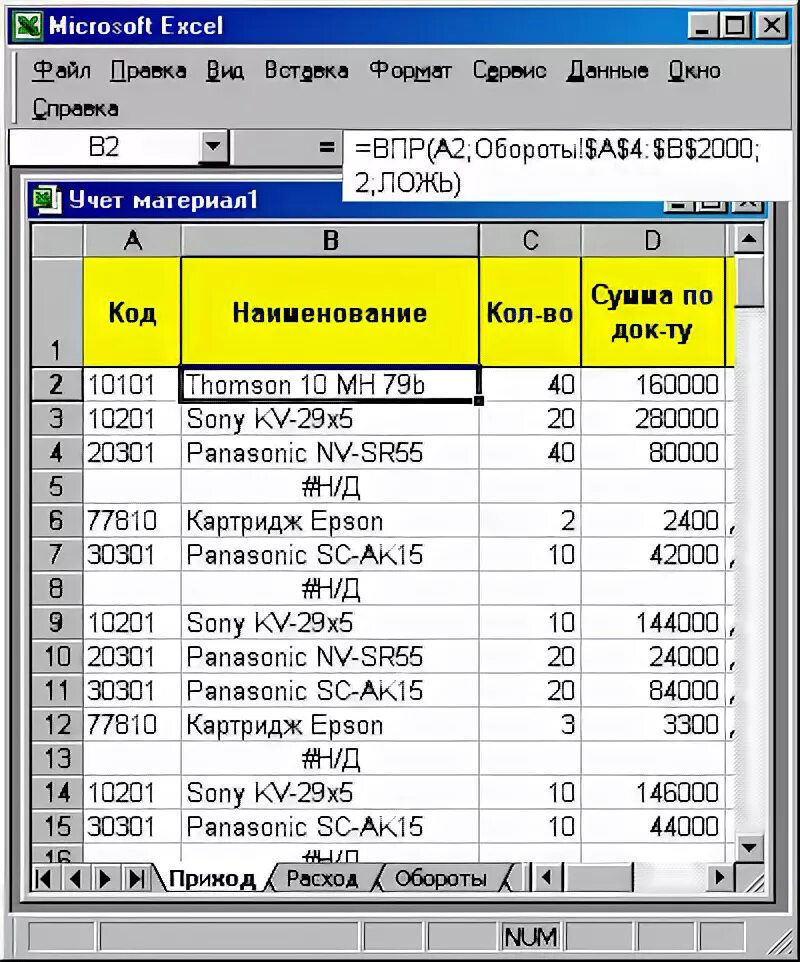The image size is (800, 962).
Task: Select quantity cell 2 in row 6
Action: pyautogui.click(x=530, y=521)
